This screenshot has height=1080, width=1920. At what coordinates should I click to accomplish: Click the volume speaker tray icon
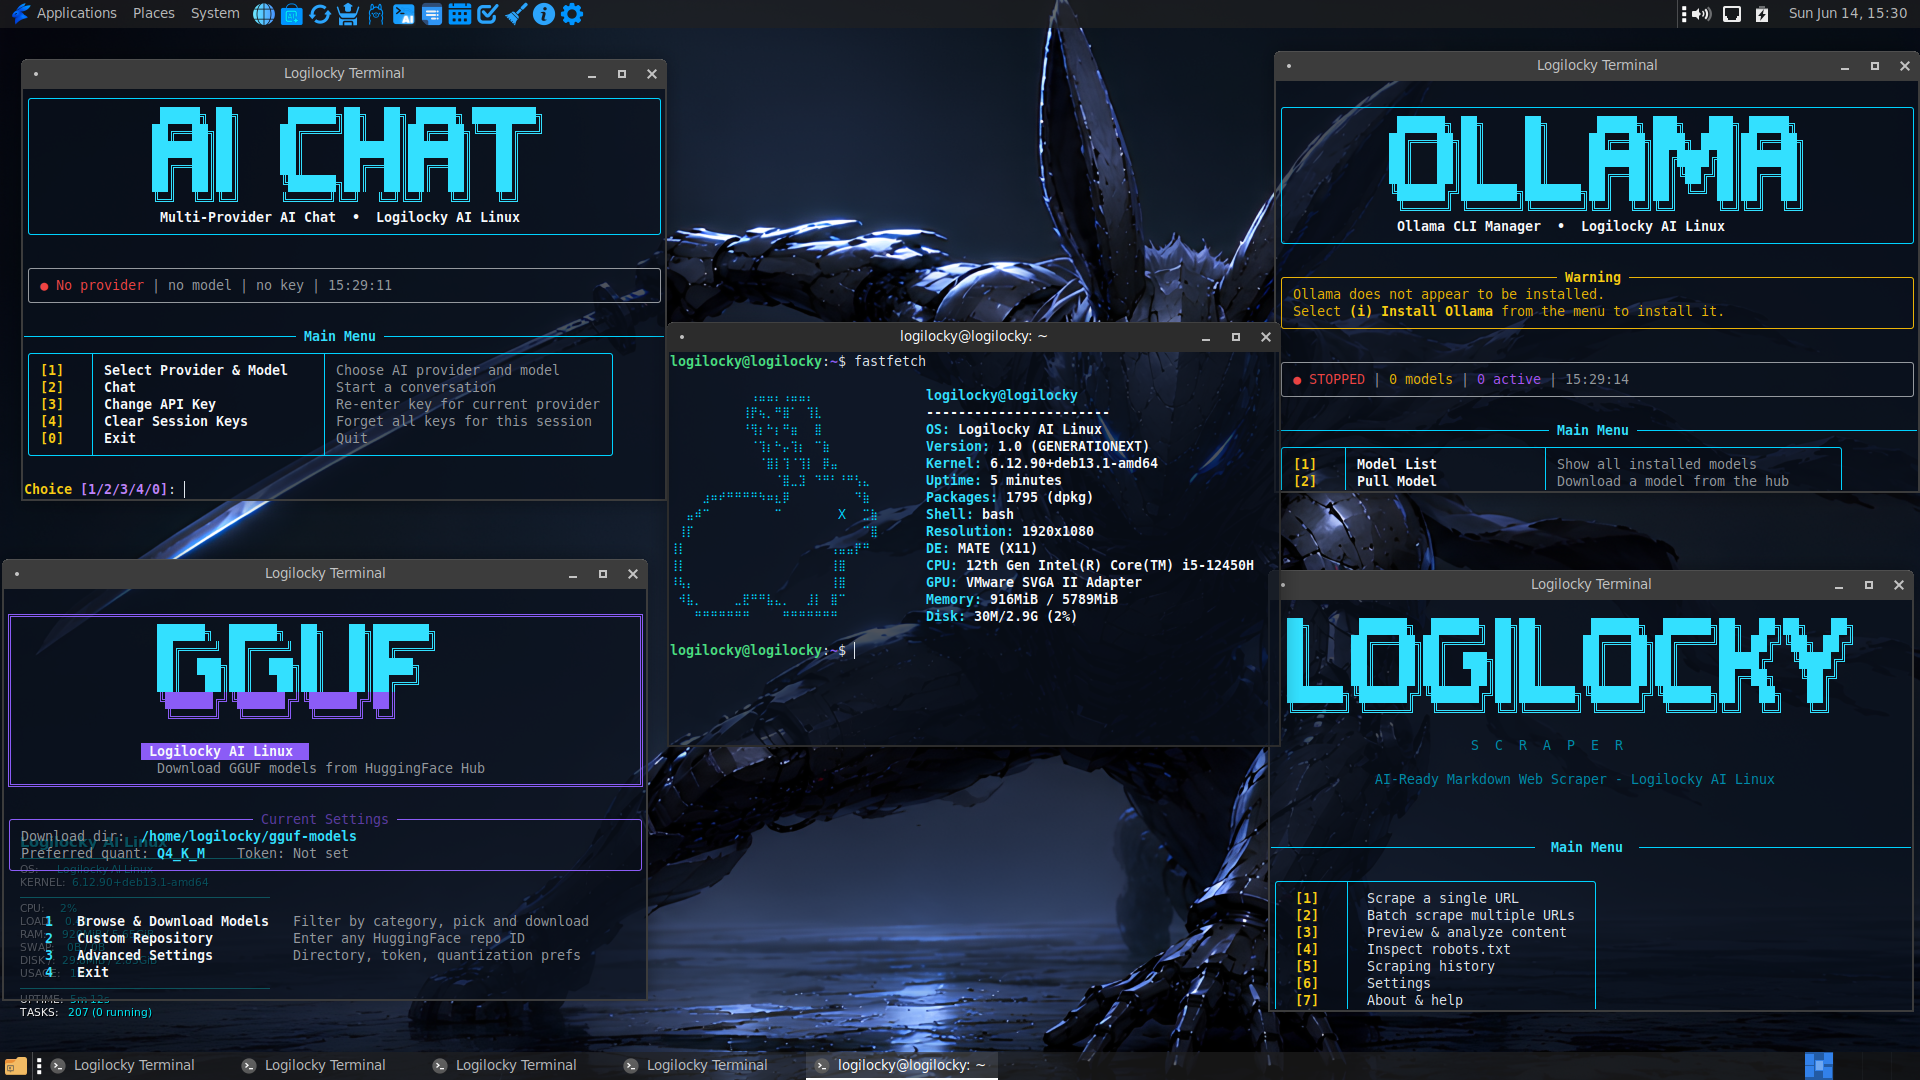click(x=1702, y=14)
